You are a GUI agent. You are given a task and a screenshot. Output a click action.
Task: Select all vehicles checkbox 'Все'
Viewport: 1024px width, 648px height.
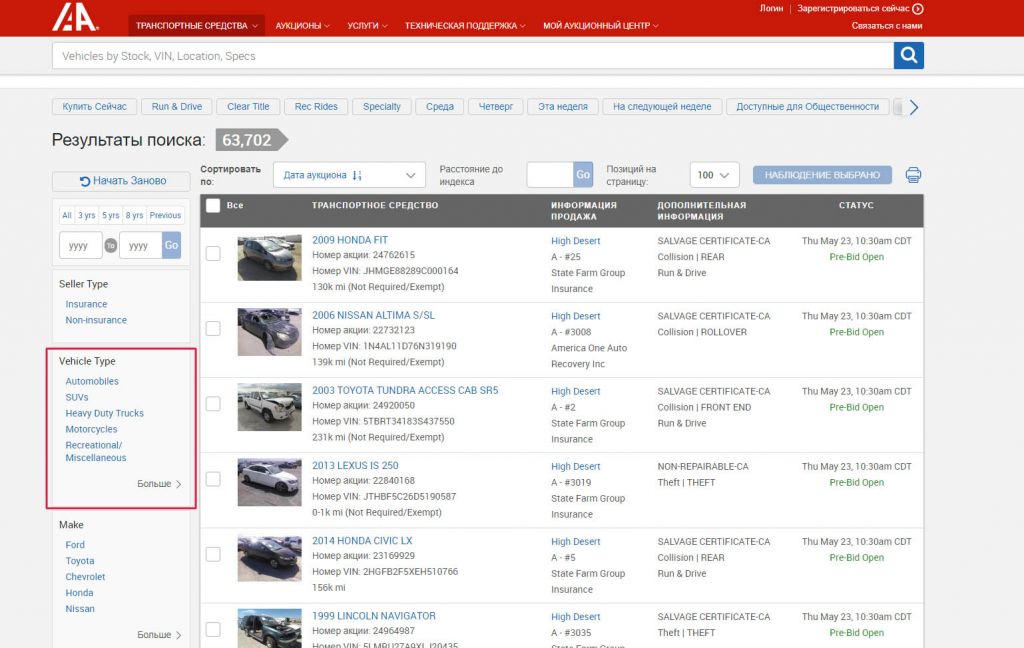pos(213,205)
